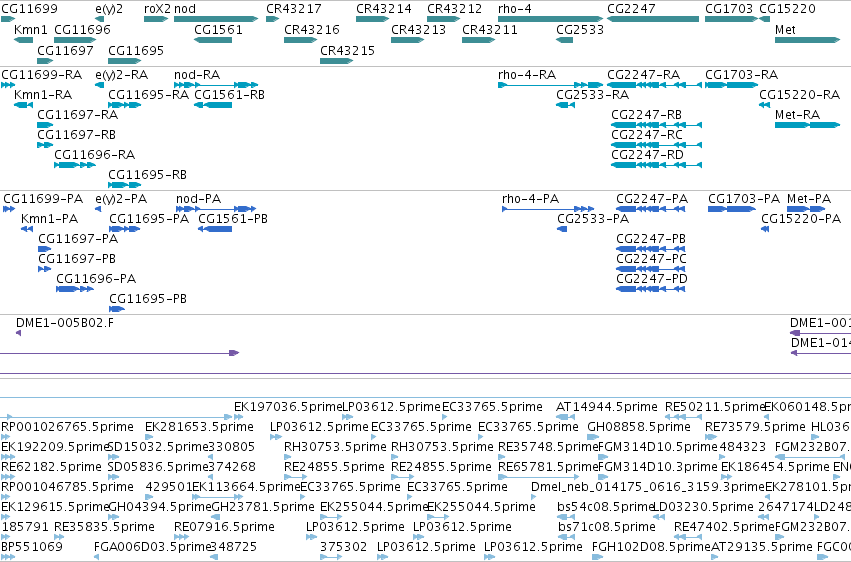Click the CG1703-RA transcript label
851x562 pixels.
(741, 74)
